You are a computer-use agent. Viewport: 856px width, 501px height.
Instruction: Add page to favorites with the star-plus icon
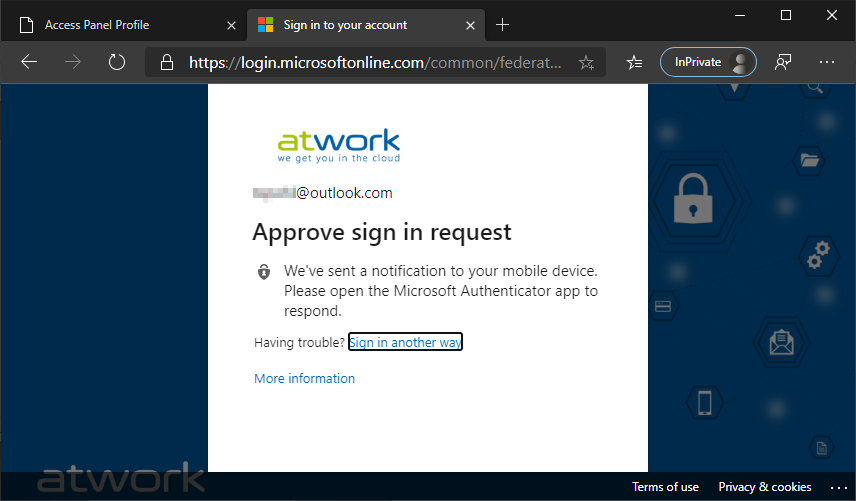click(x=586, y=62)
